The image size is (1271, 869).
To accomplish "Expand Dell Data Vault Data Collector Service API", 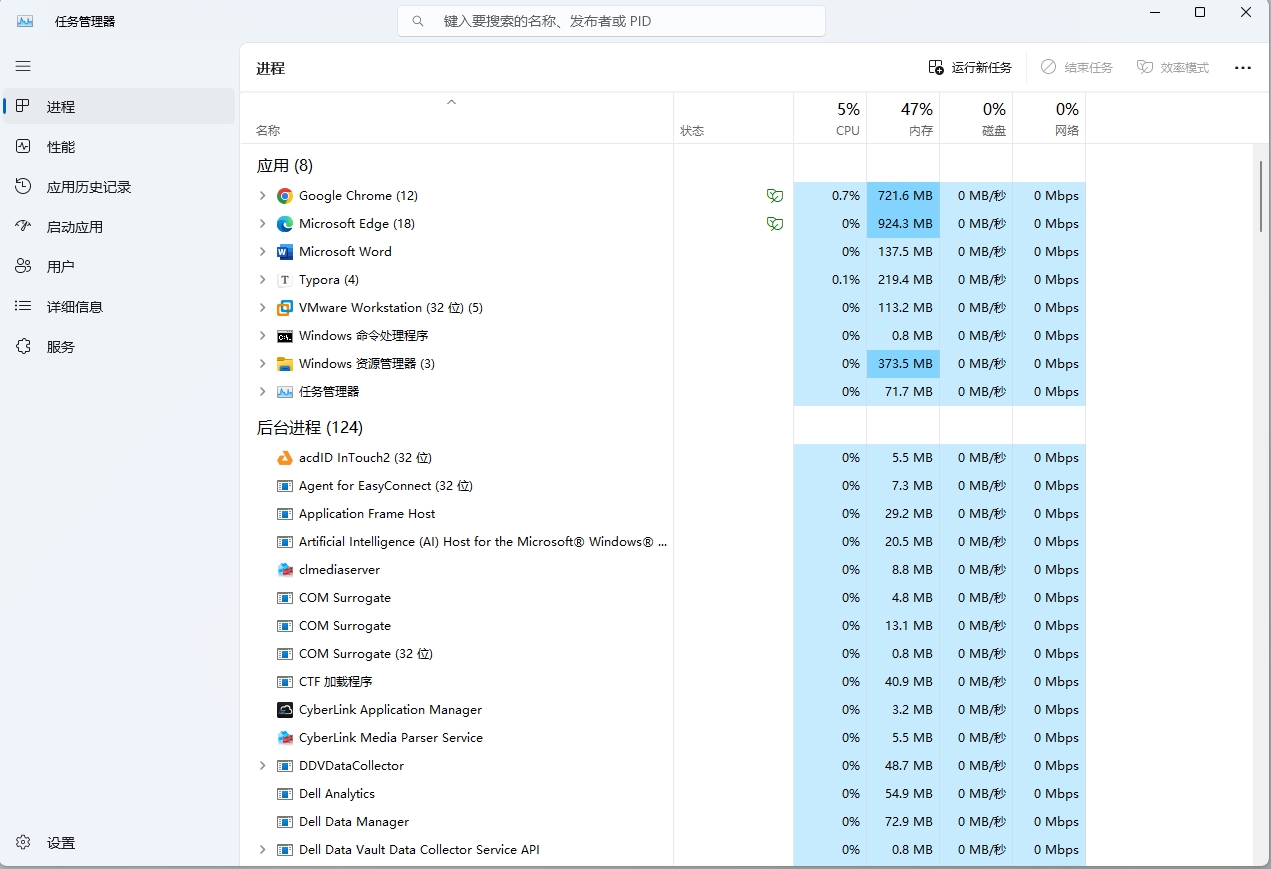I will coord(263,850).
